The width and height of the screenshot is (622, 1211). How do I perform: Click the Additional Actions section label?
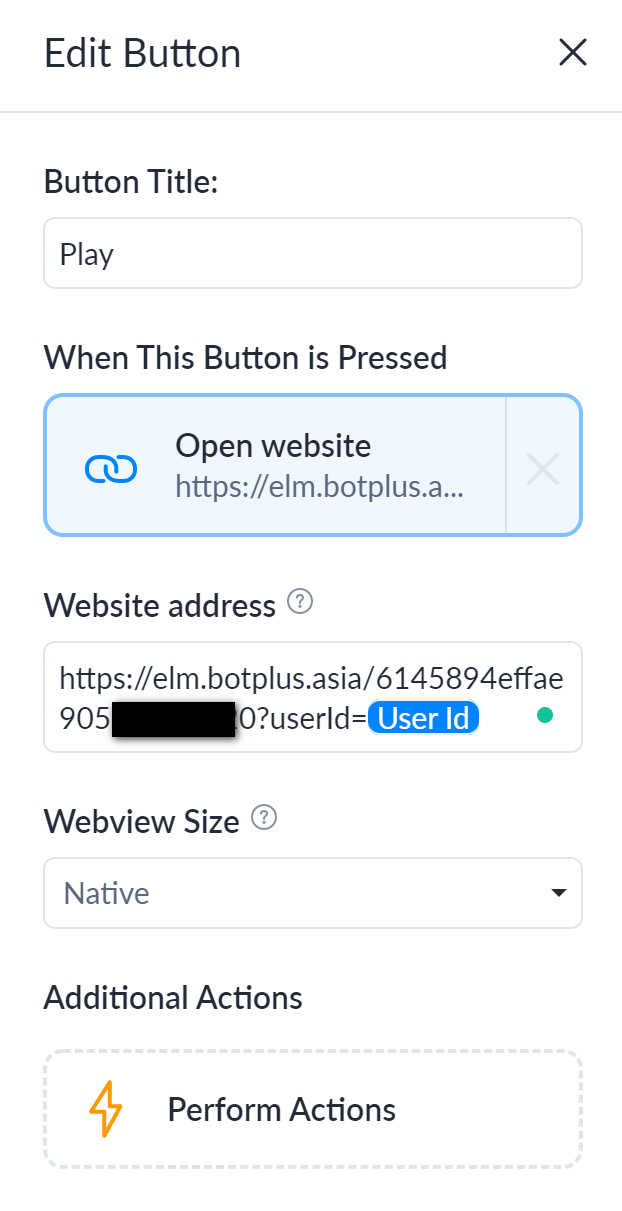(173, 997)
